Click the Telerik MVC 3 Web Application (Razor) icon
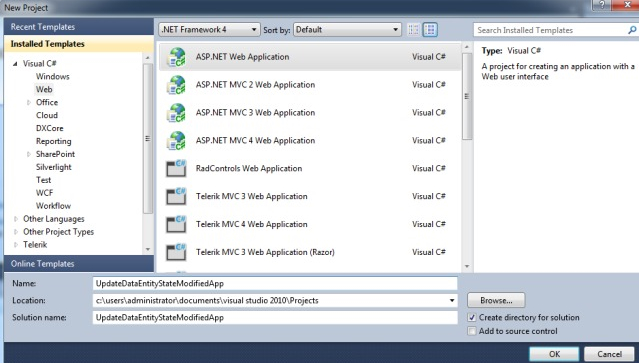This screenshot has height=363, width=639. coord(176,252)
